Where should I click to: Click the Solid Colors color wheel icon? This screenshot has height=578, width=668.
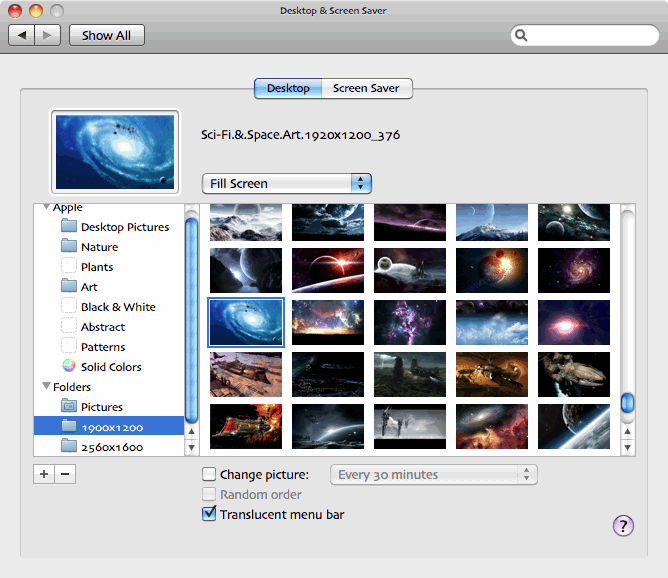point(69,366)
